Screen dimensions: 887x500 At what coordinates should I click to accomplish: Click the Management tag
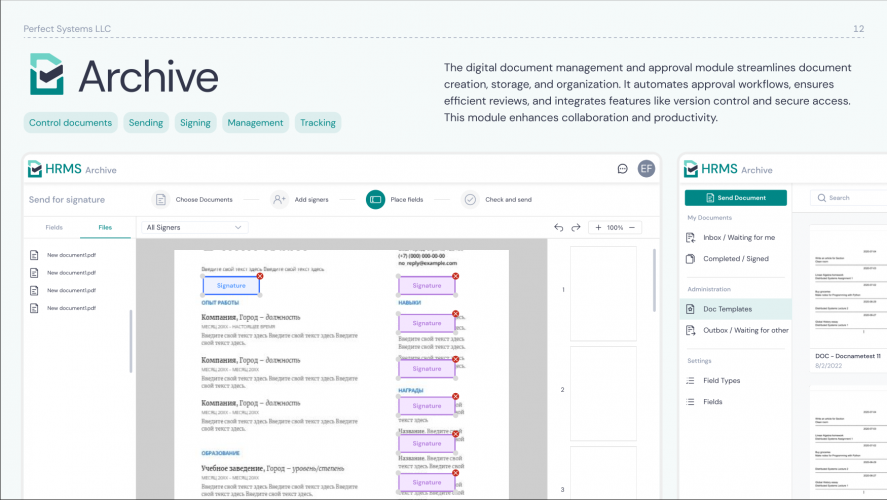[x=255, y=123]
